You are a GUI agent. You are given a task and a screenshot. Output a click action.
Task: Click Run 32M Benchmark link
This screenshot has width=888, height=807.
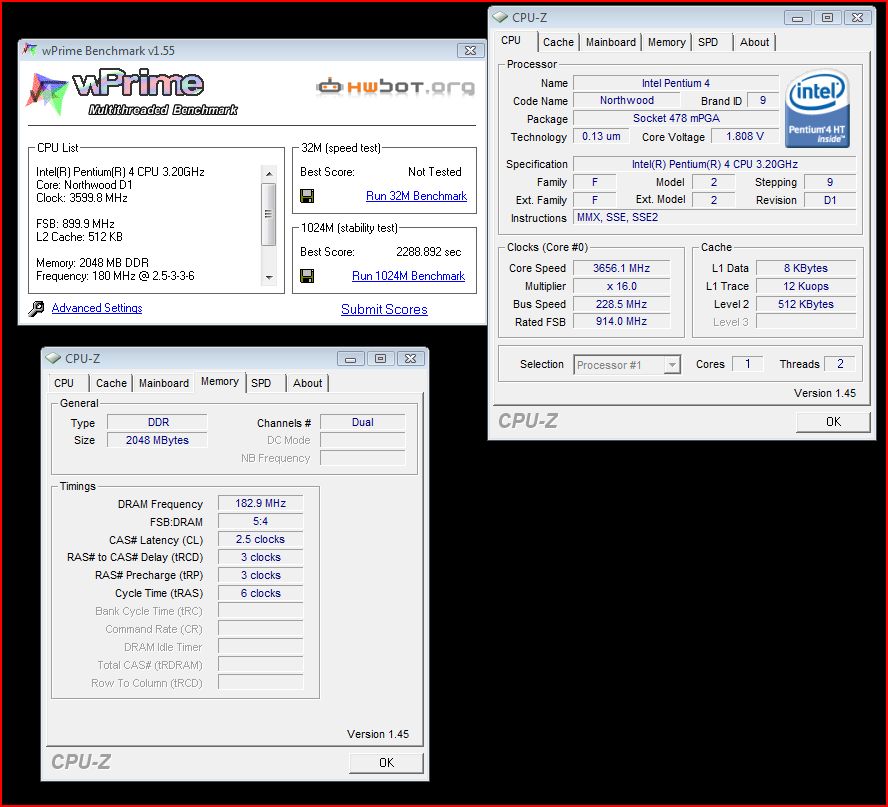(x=416, y=196)
